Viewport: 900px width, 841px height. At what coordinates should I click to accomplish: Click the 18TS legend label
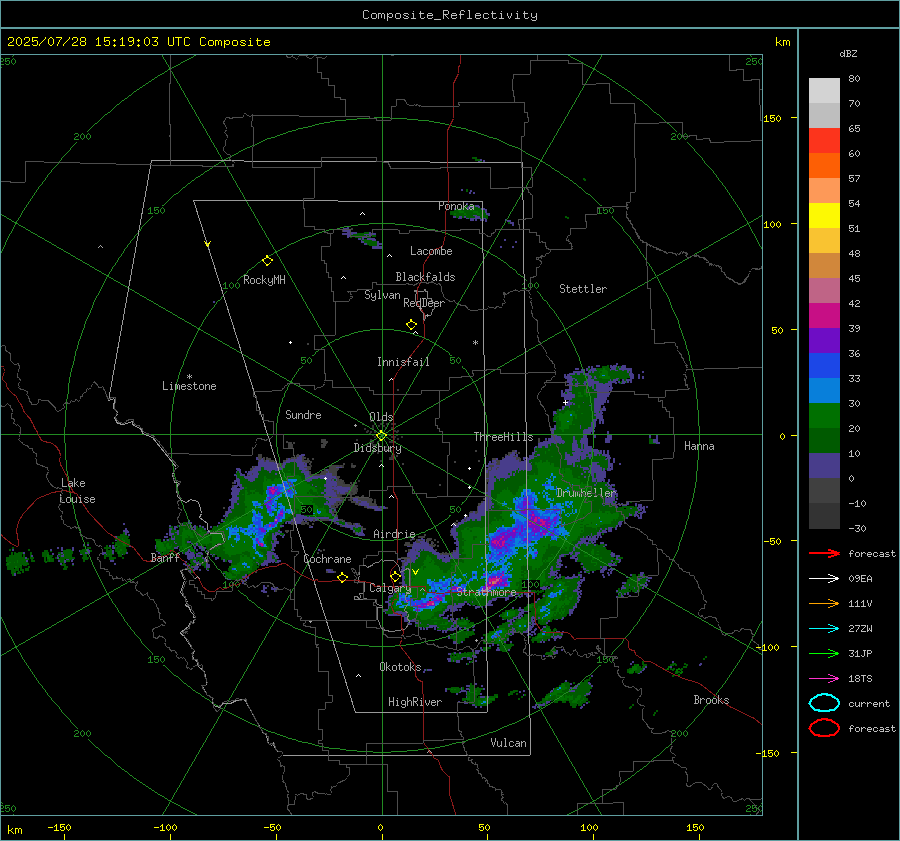click(860, 679)
